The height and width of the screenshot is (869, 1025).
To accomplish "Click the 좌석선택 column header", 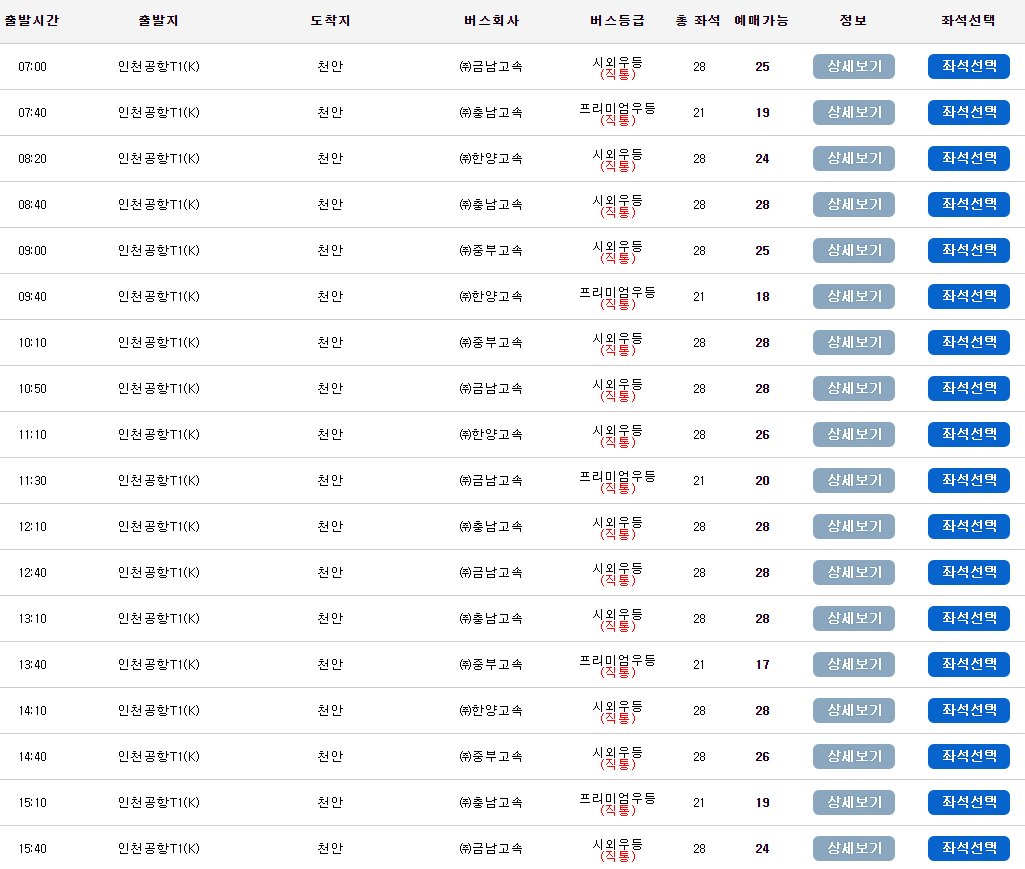I will pyautogui.click(x=968, y=20).
